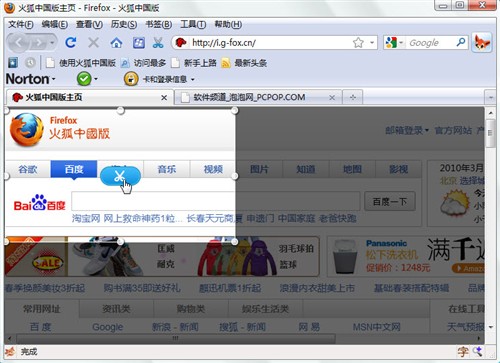
Task: Click the stop loading X icon
Action: point(94,43)
